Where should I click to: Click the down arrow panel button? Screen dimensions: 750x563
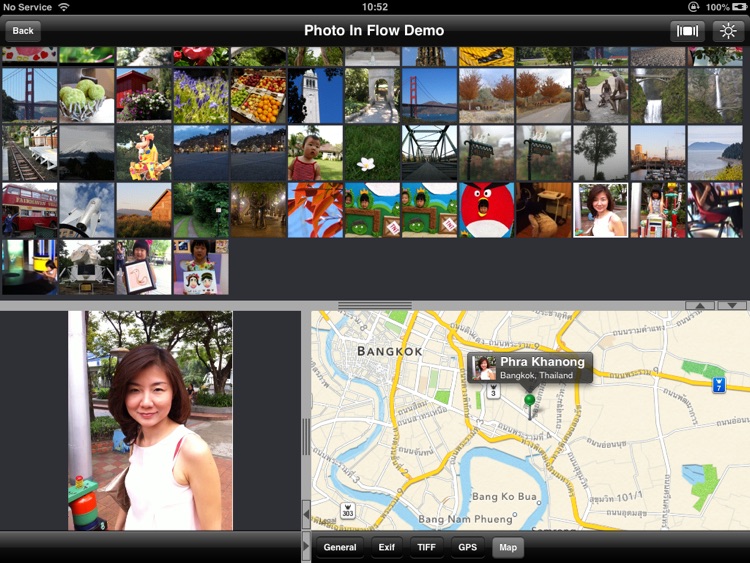point(732,305)
